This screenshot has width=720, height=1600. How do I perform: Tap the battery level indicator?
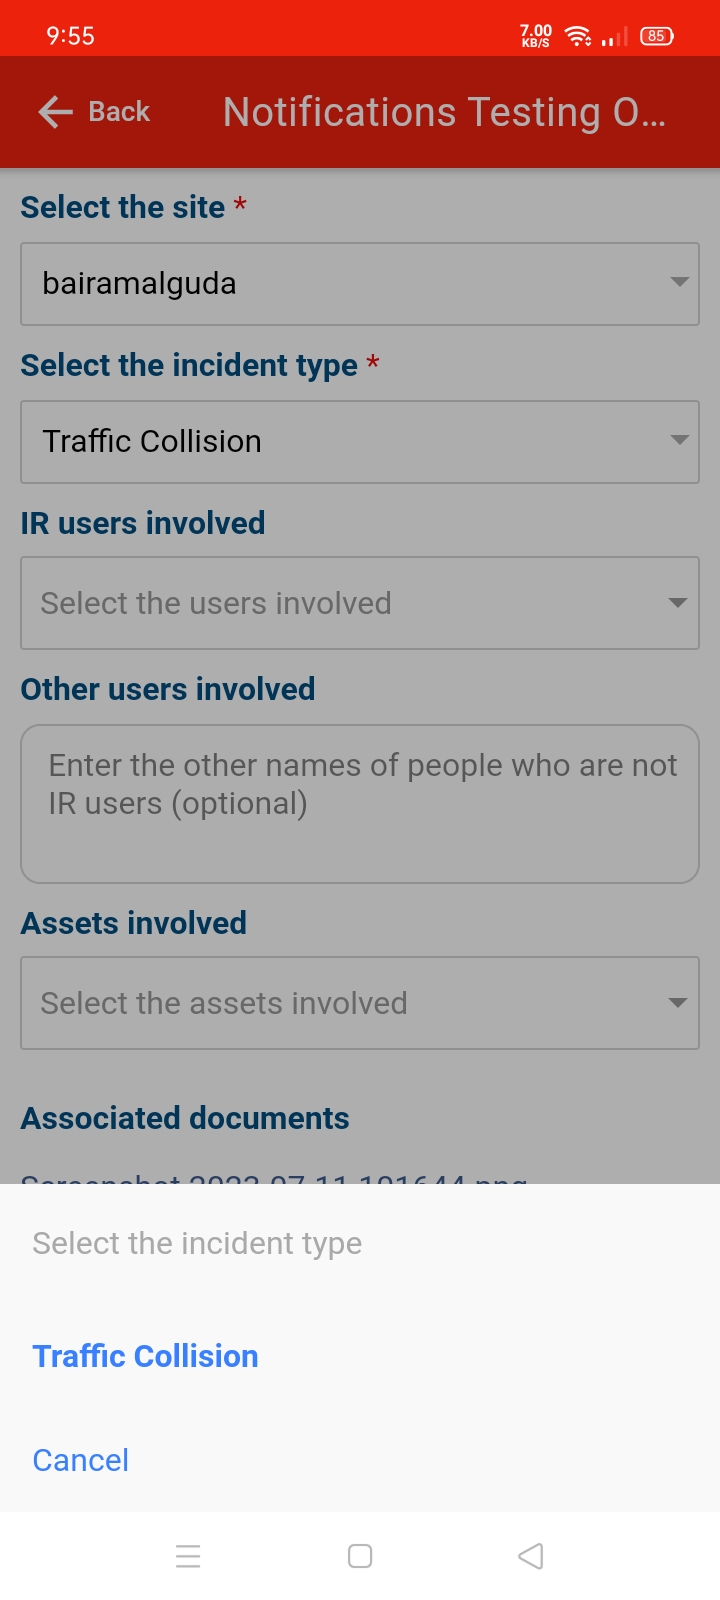tap(656, 37)
